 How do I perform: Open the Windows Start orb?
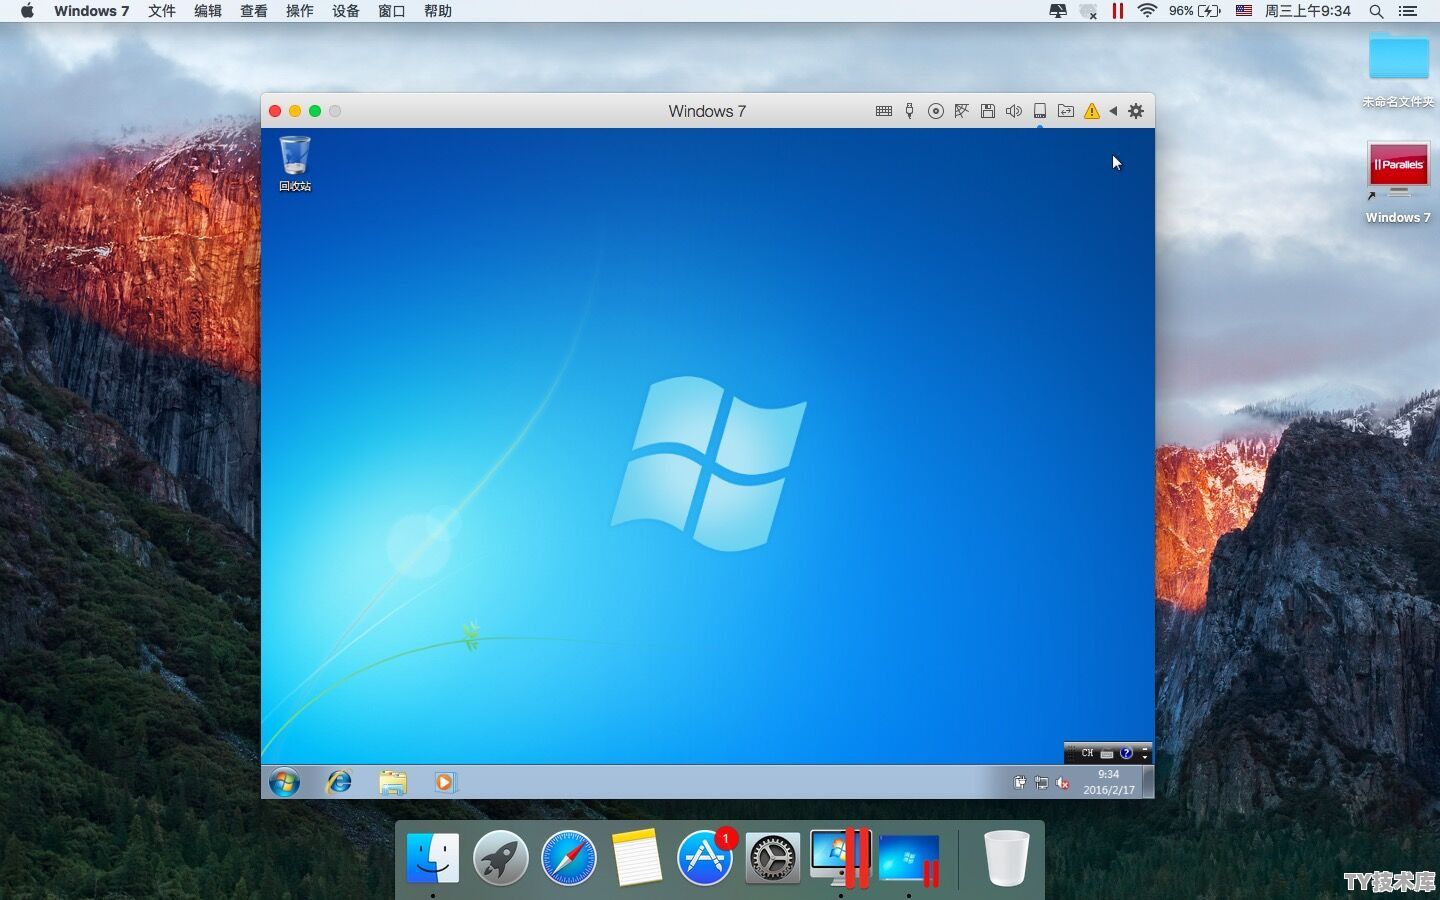coord(284,782)
